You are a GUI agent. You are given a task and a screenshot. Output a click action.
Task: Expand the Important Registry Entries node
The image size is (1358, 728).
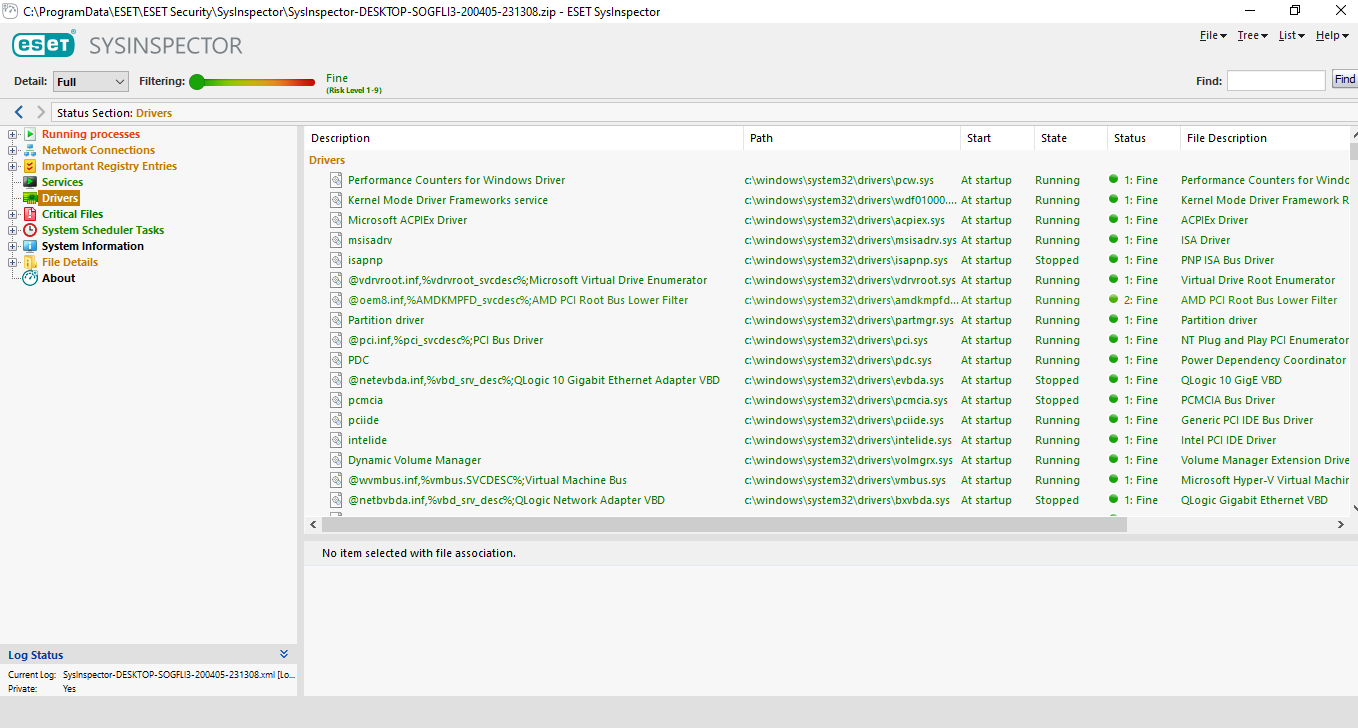(13, 166)
